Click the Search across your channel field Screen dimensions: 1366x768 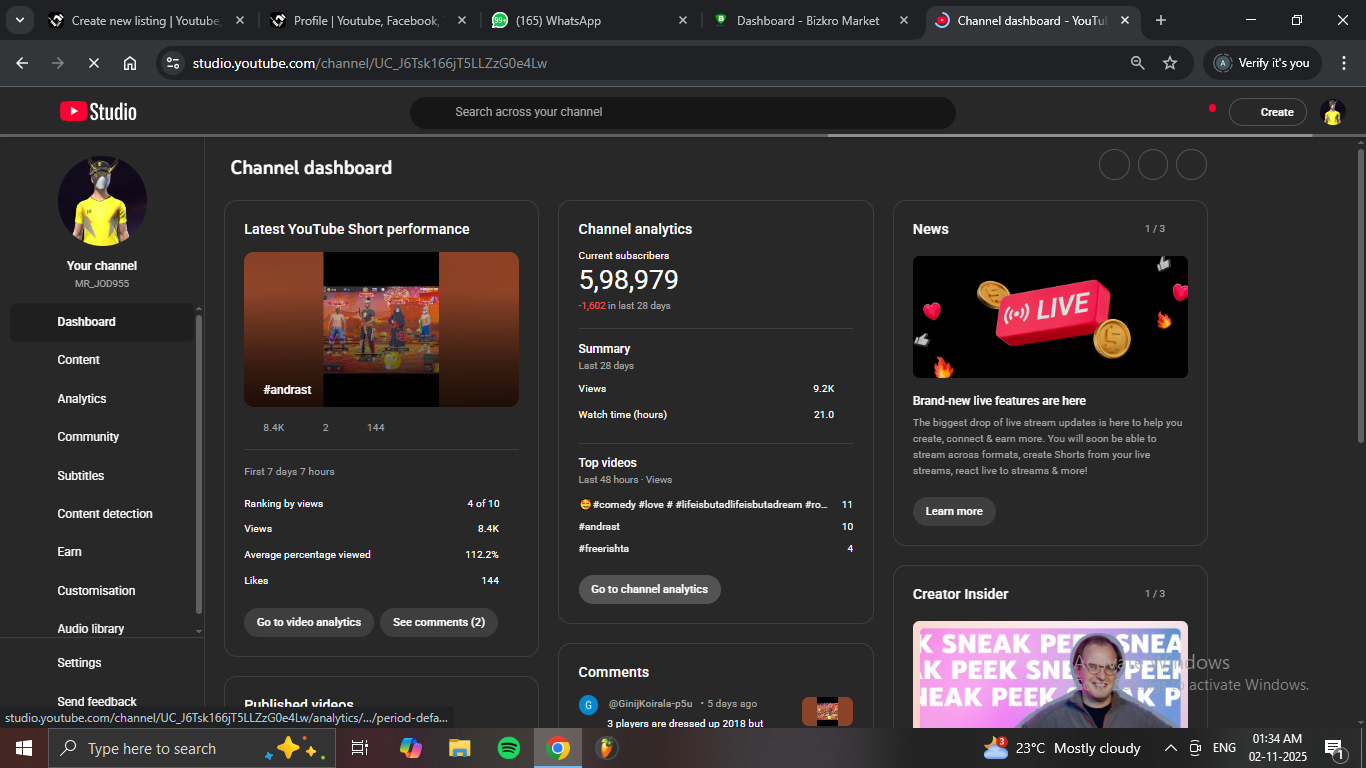[x=682, y=112]
